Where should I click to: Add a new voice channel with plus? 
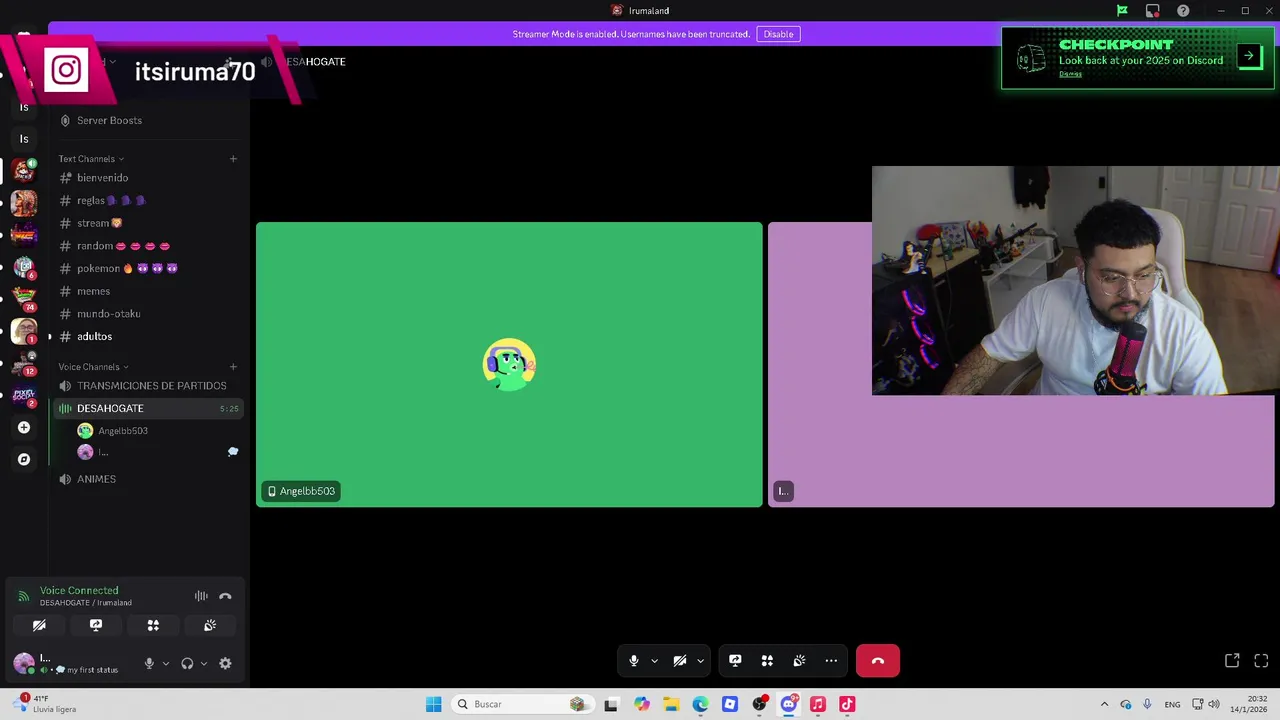[x=233, y=367]
